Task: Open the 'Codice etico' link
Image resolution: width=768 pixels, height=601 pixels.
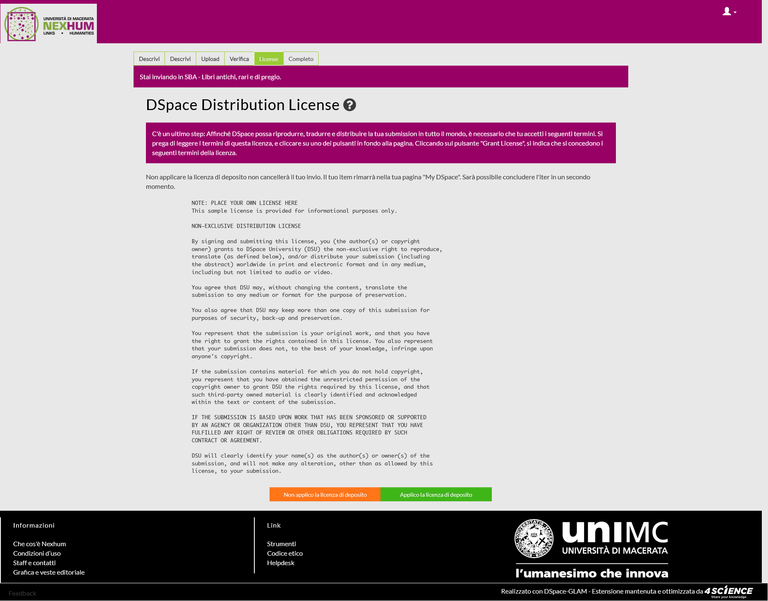Action: 285,553
